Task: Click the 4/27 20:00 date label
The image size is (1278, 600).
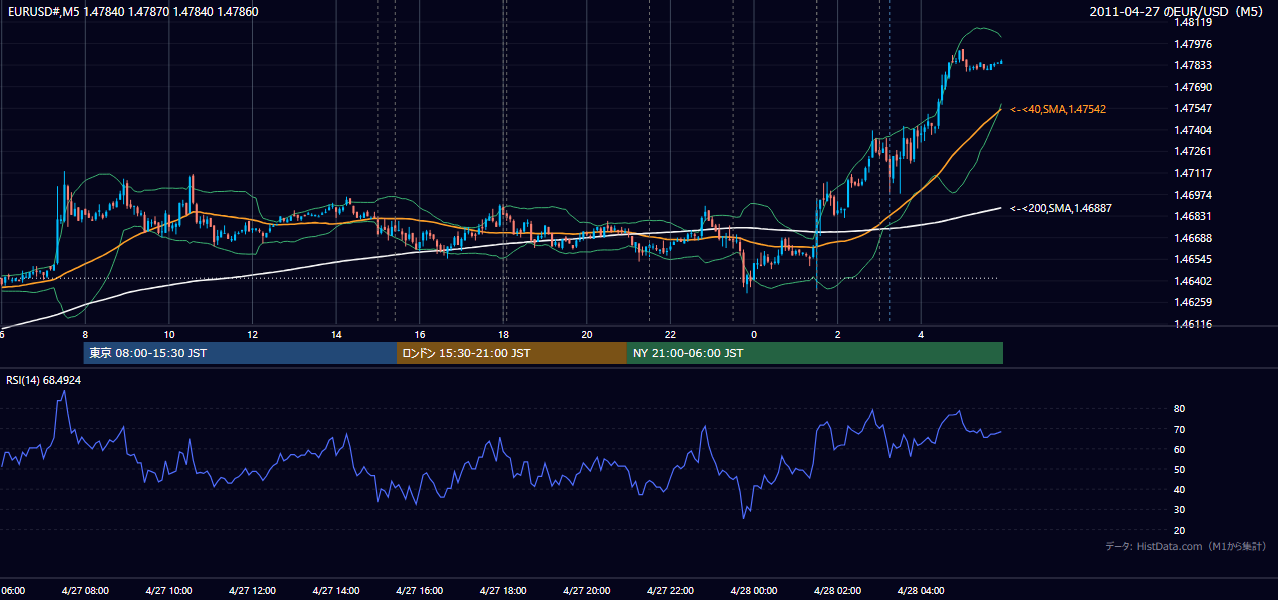Action: click(x=587, y=591)
